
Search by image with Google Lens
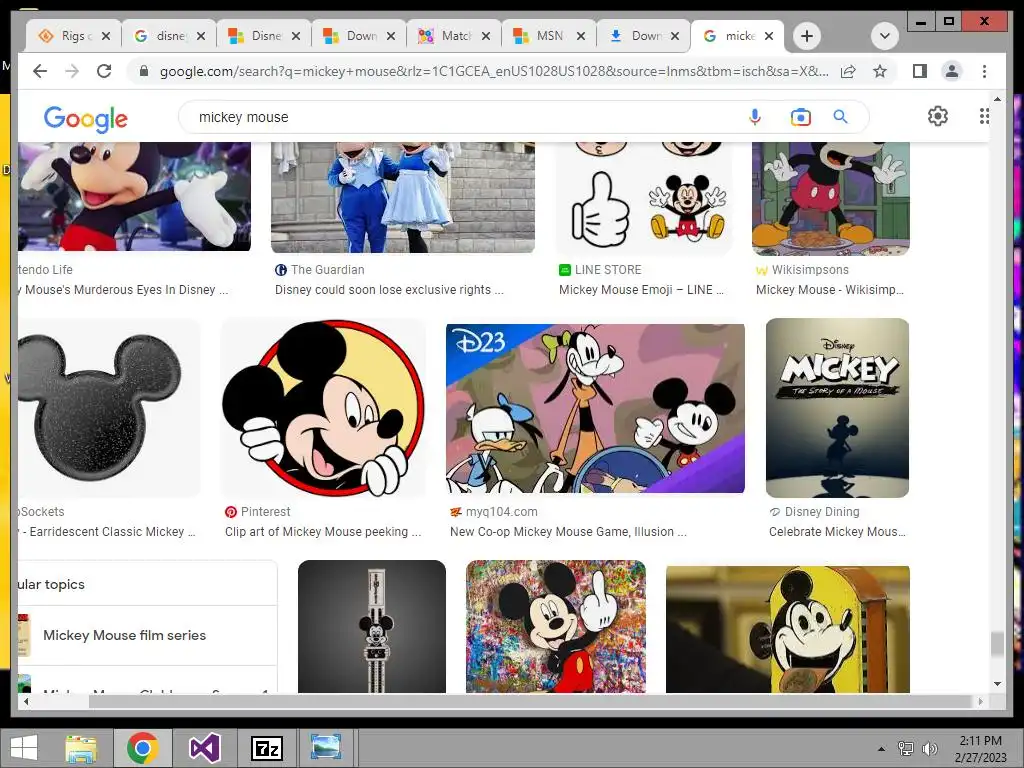pyautogui.click(x=800, y=117)
